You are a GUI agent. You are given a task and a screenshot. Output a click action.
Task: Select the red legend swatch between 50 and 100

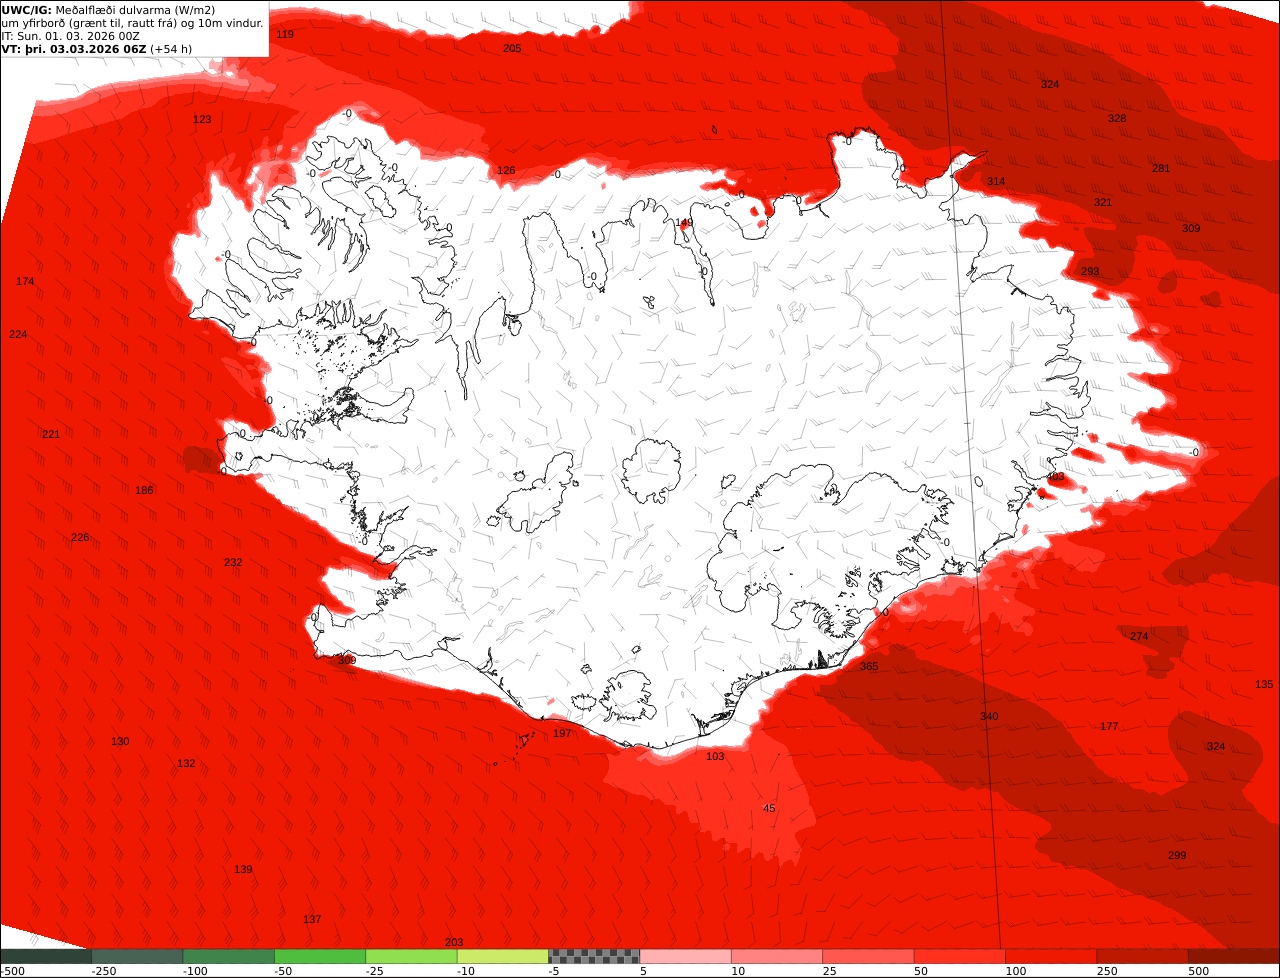point(960,956)
